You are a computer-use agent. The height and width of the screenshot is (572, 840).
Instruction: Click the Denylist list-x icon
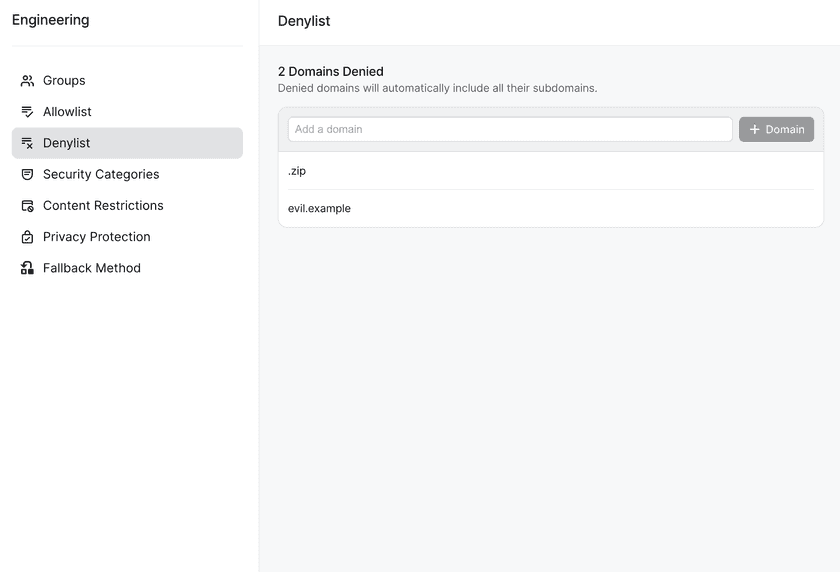(27, 143)
